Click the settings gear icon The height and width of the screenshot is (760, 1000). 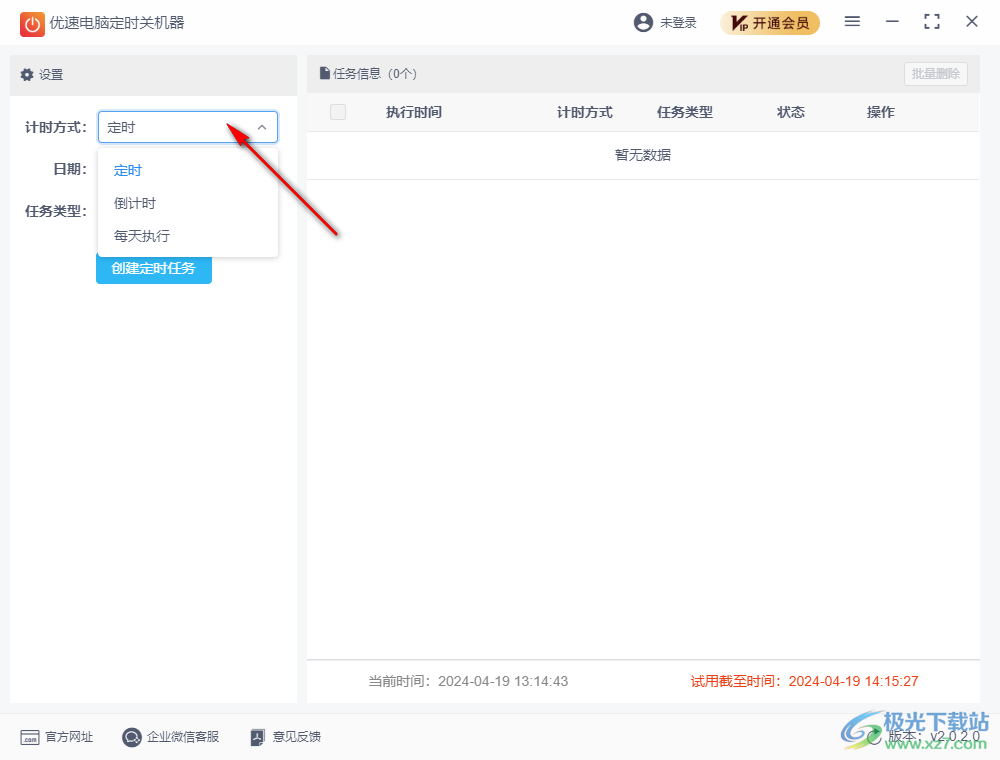27,75
